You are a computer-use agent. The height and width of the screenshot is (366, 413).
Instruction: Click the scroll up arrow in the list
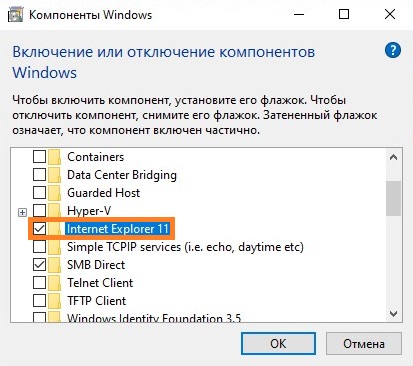coord(393,157)
